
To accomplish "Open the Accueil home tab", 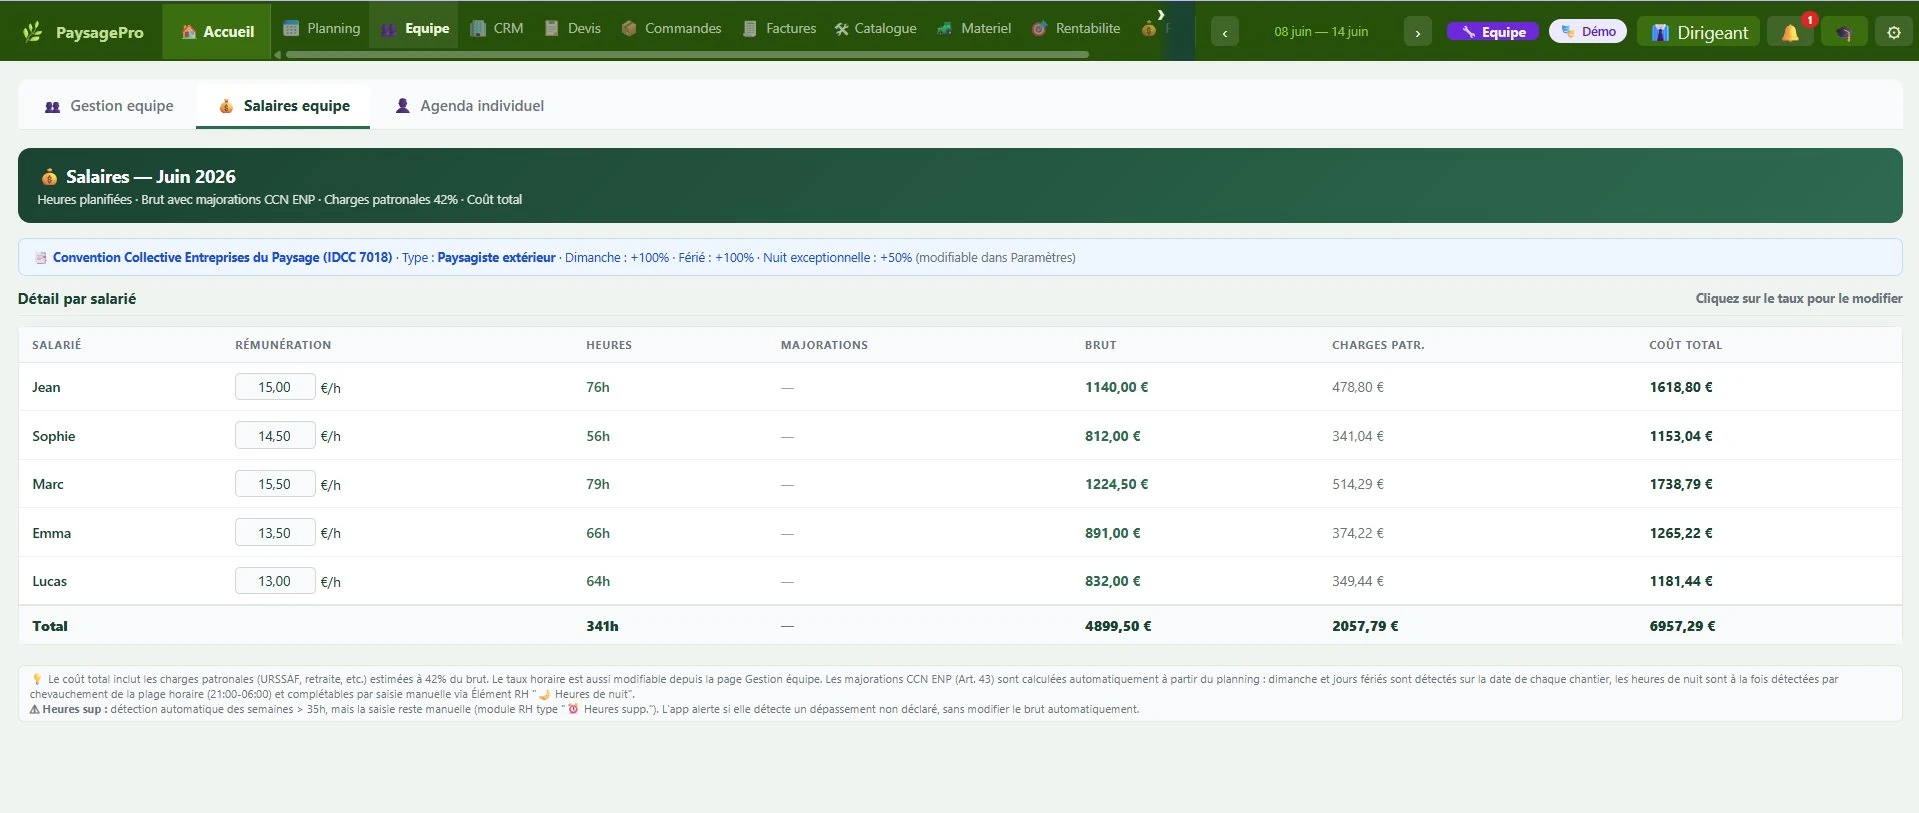I will tap(217, 32).
